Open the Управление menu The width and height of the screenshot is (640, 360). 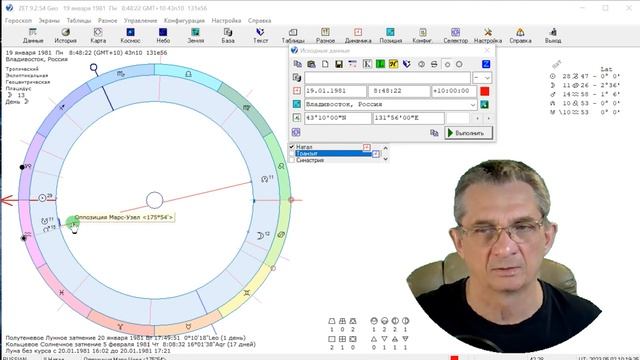(140, 20)
